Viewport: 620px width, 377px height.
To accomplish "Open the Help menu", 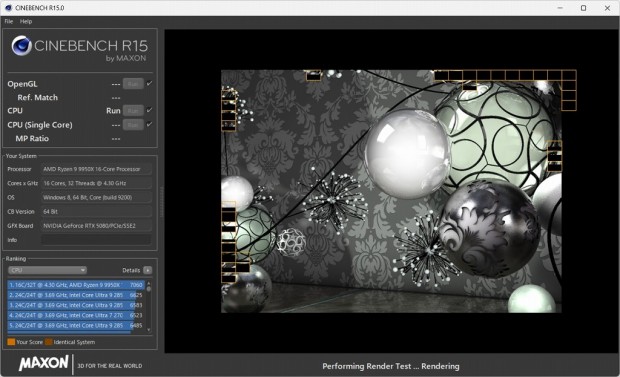I will [26, 21].
